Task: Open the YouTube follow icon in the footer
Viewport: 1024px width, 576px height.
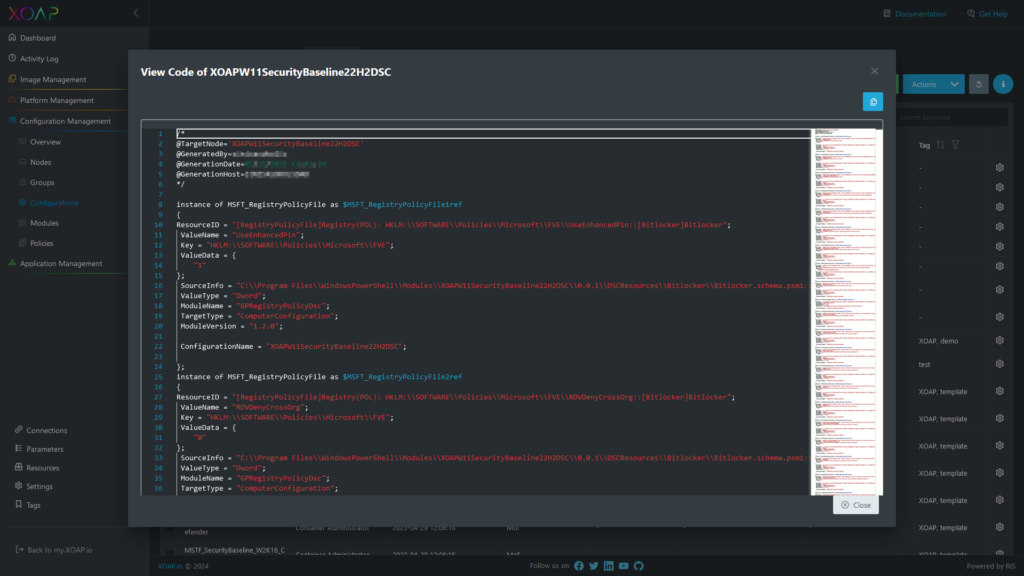Action: pos(624,566)
